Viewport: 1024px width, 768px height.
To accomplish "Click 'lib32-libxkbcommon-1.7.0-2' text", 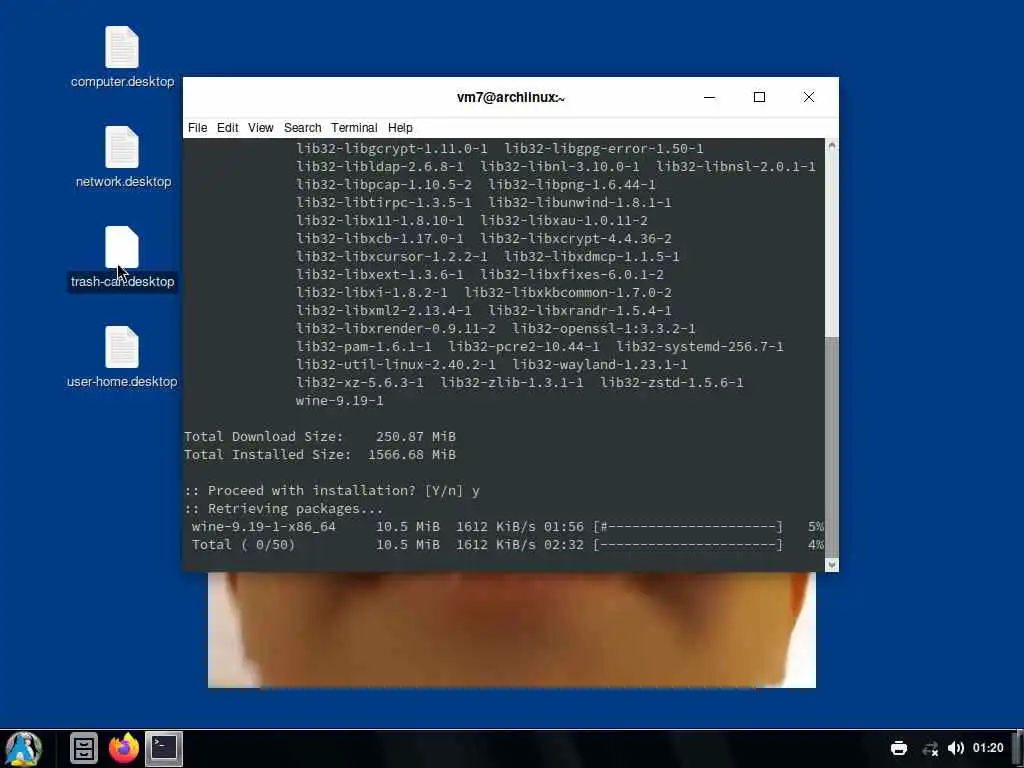I will 568,293.
